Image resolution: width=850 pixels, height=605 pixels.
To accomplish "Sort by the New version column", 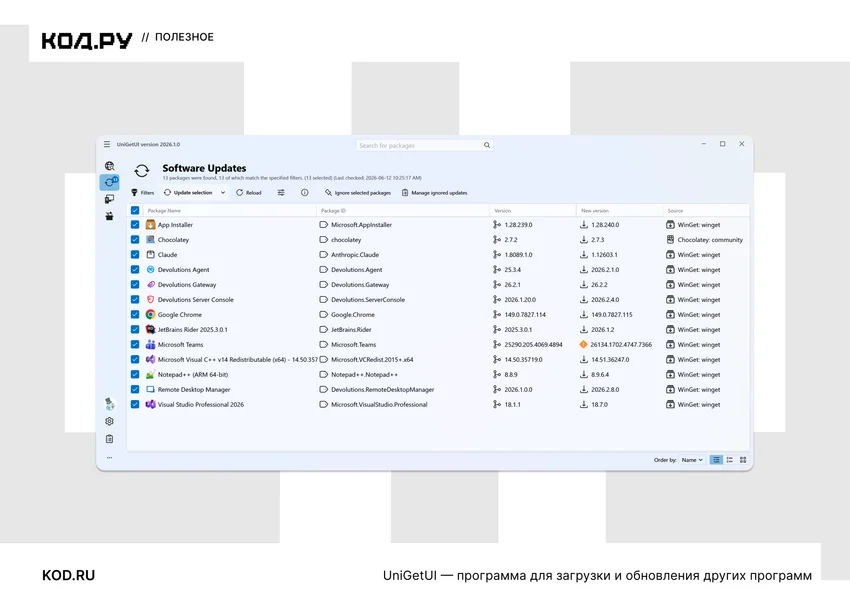I will coord(595,210).
